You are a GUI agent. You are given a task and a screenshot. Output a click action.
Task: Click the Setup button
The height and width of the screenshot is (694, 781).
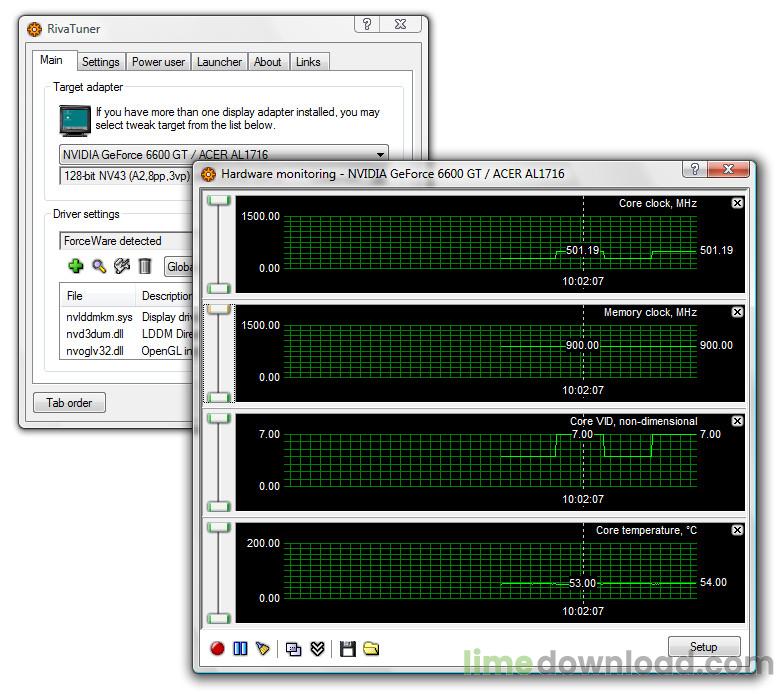[x=703, y=647]
